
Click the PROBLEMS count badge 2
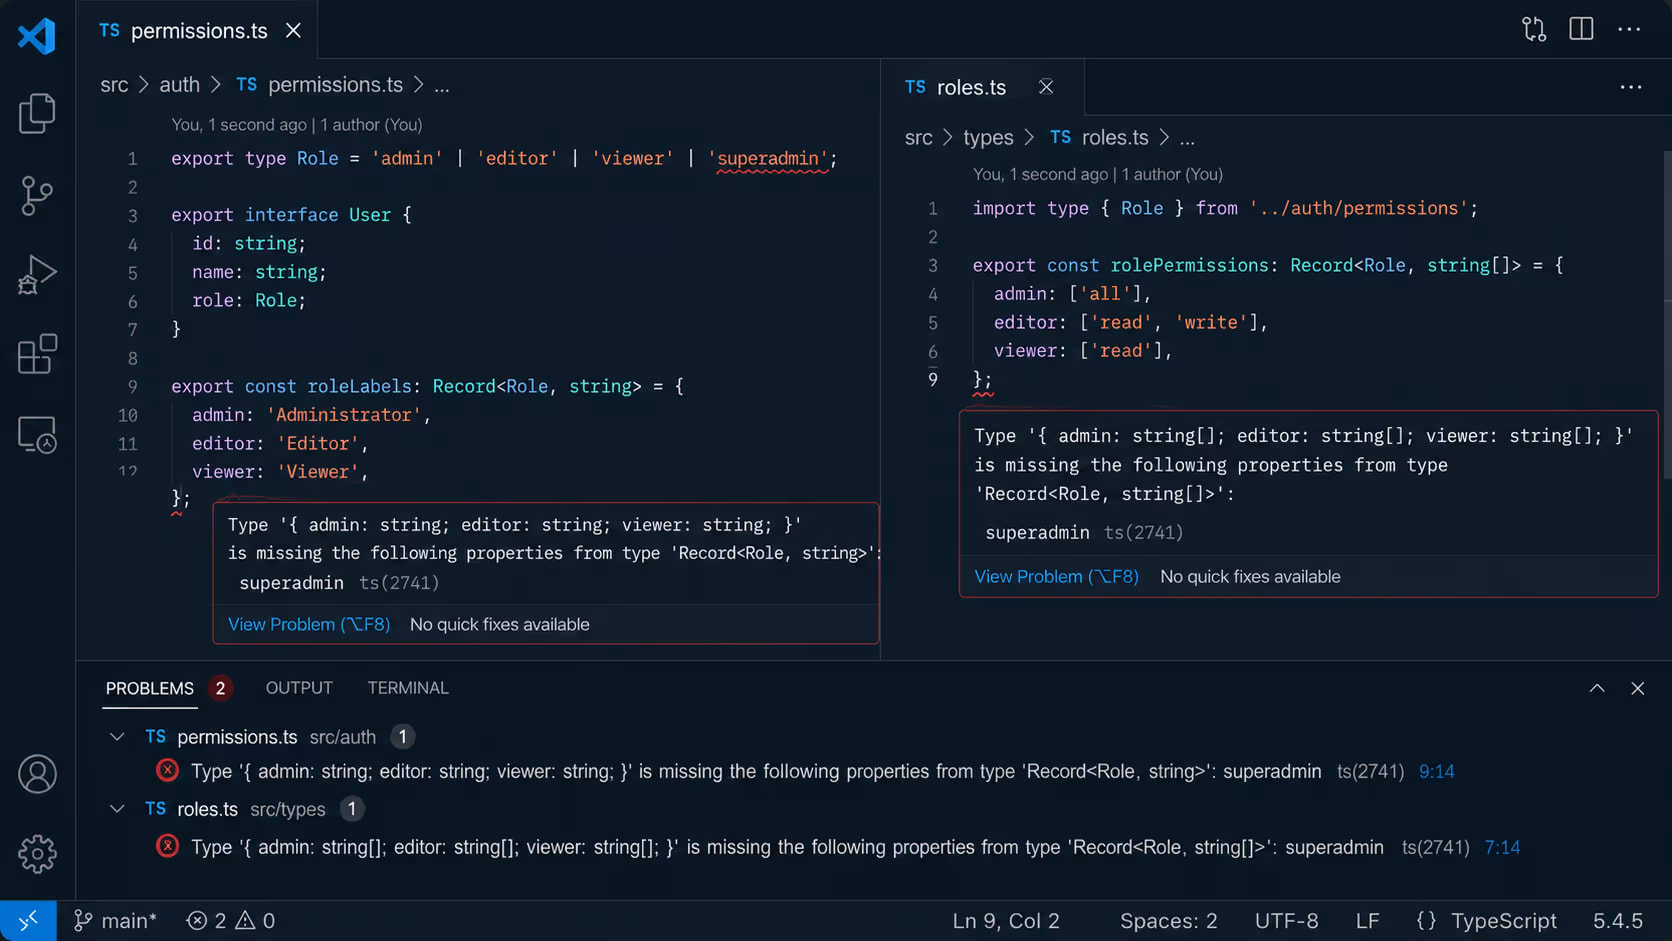(220, 688)
